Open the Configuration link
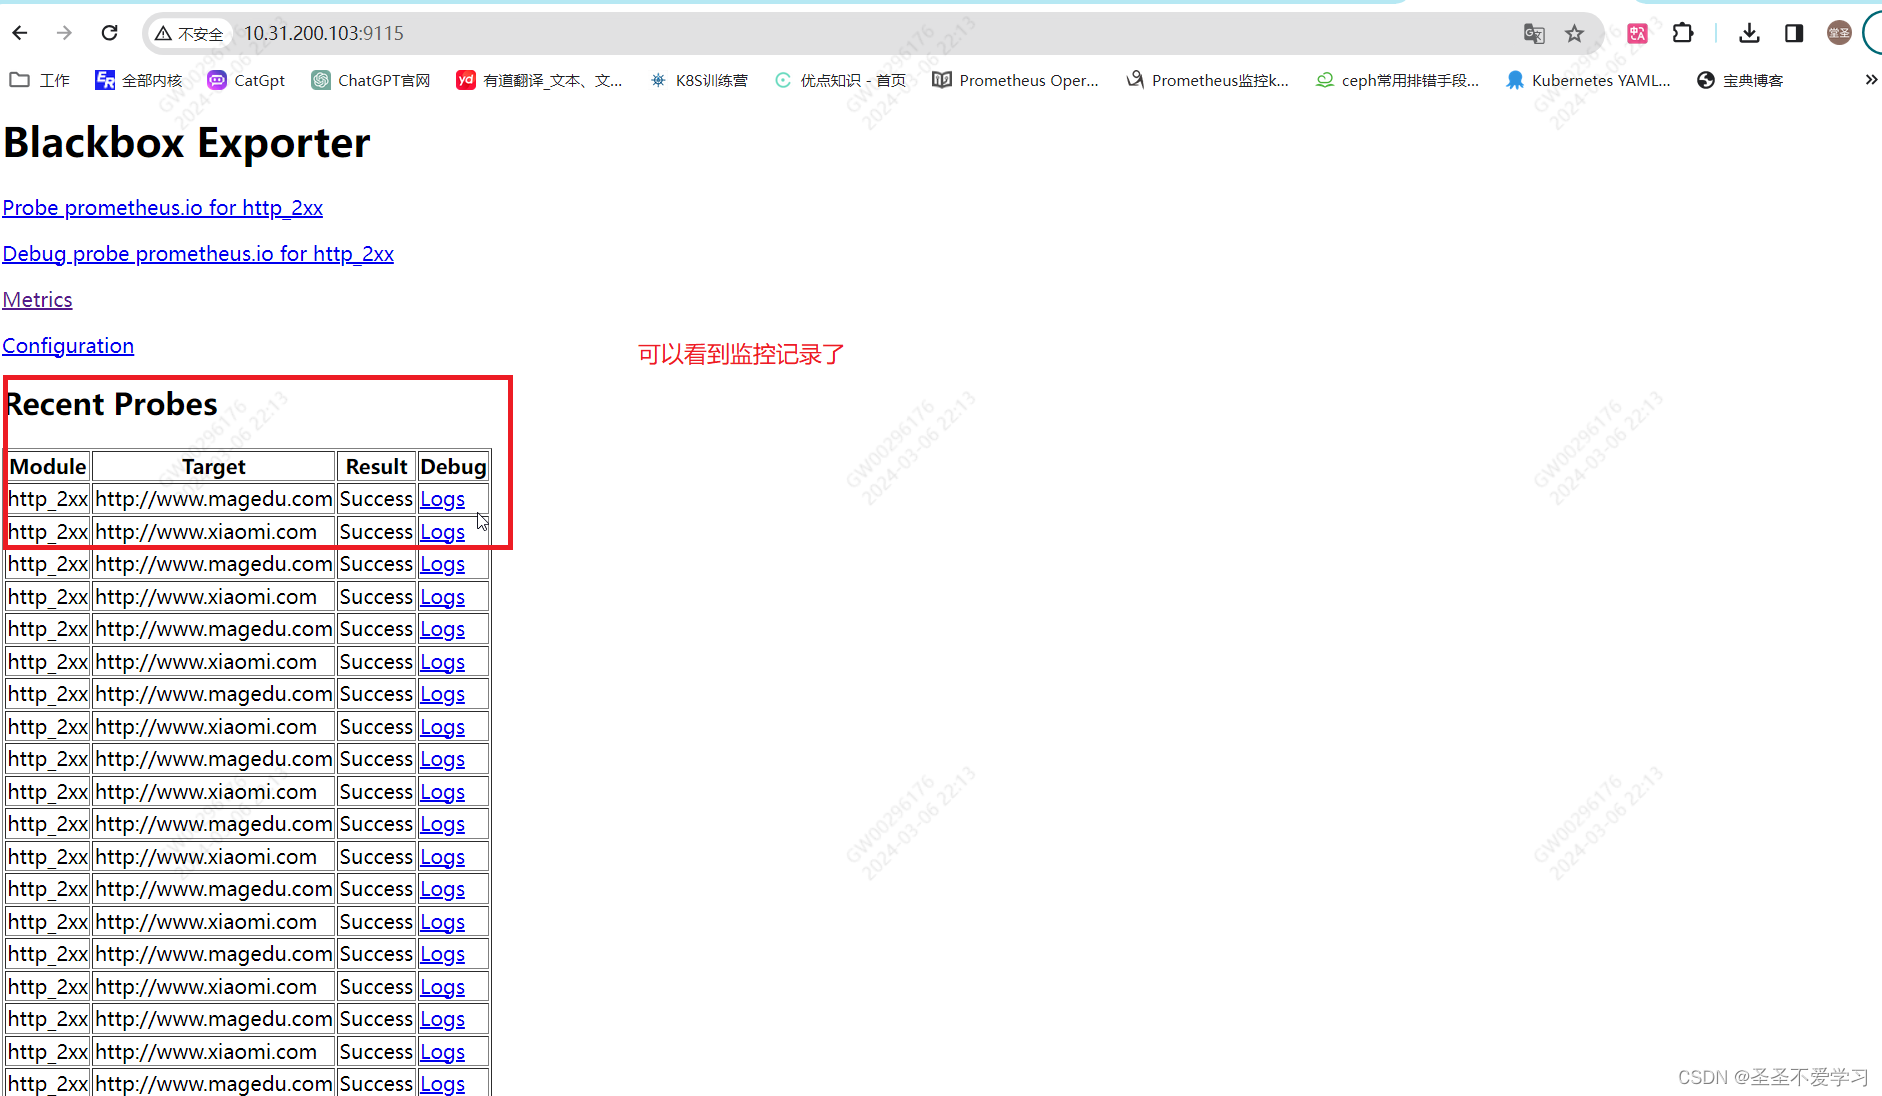1882x1096 pixels. coord(68,346)
